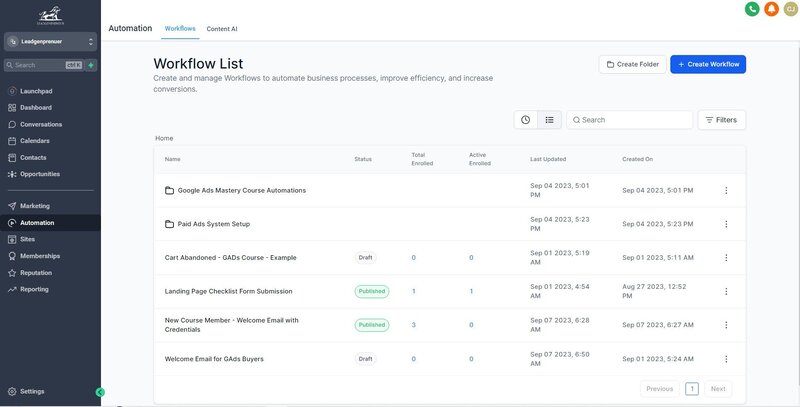Image resolution: width=800 pixels, height=407 pixels.
Task: Click the Create Folder button
Action: (x=633, y=64)
